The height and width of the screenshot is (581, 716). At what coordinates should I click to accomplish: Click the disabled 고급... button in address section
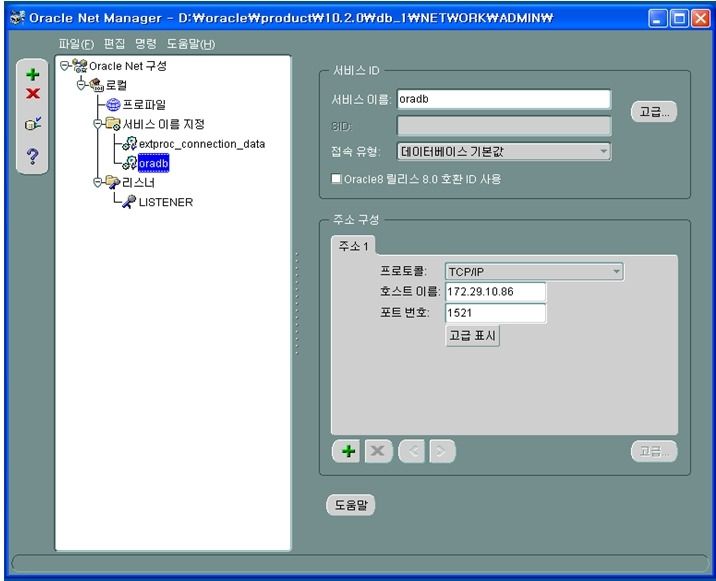(654, 451)
